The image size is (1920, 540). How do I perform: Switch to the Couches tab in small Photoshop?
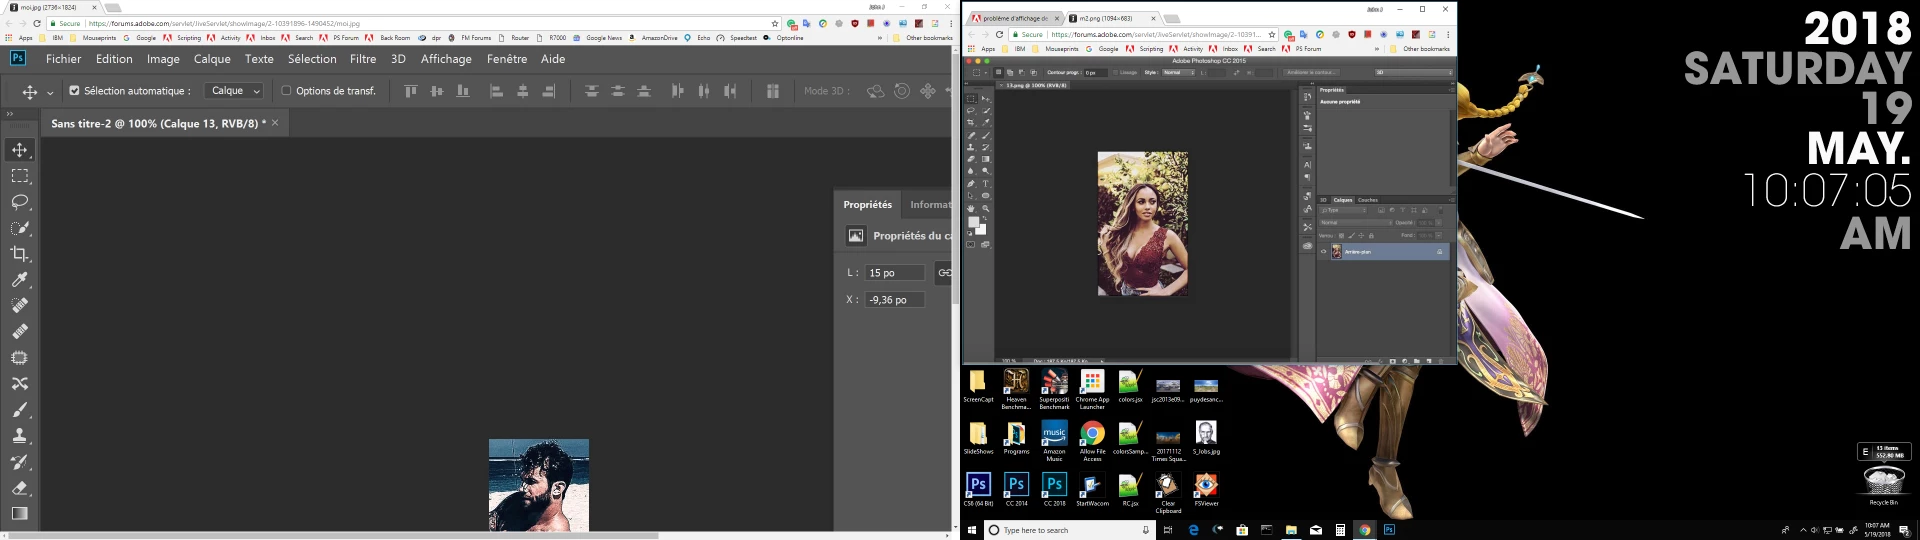(x=1368, y=200)
